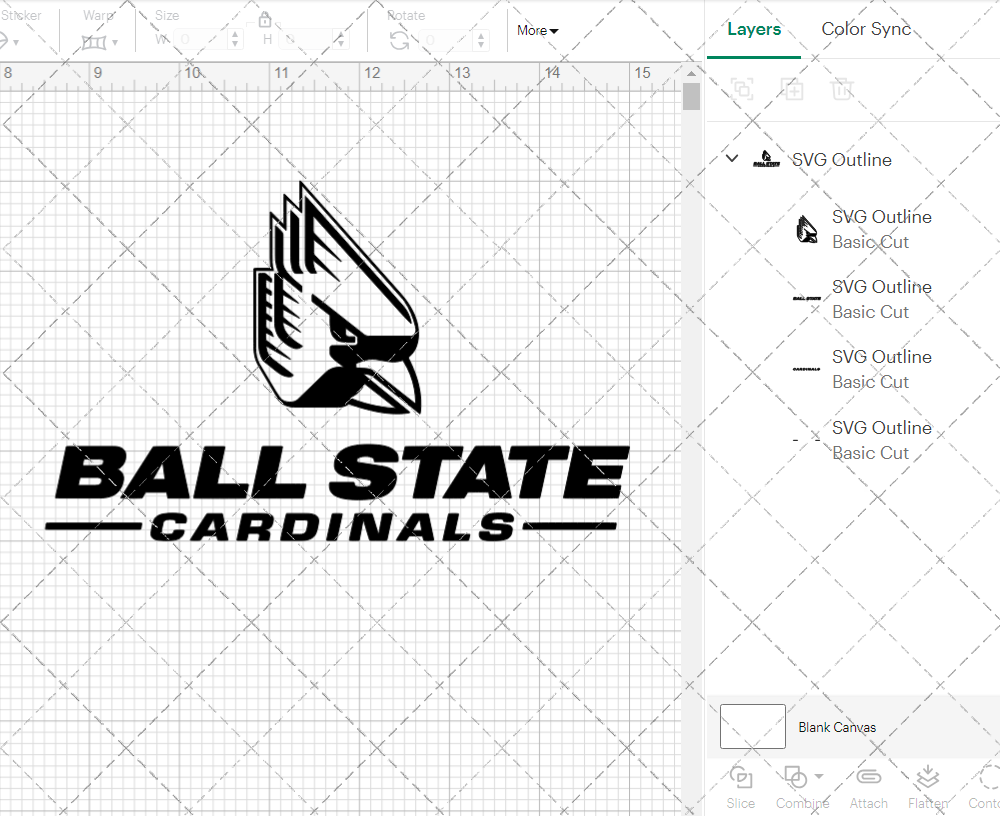This screenshot has width=1000, height=816.
Task: Select the Flatten tool
Action: (x=927, y=786)
